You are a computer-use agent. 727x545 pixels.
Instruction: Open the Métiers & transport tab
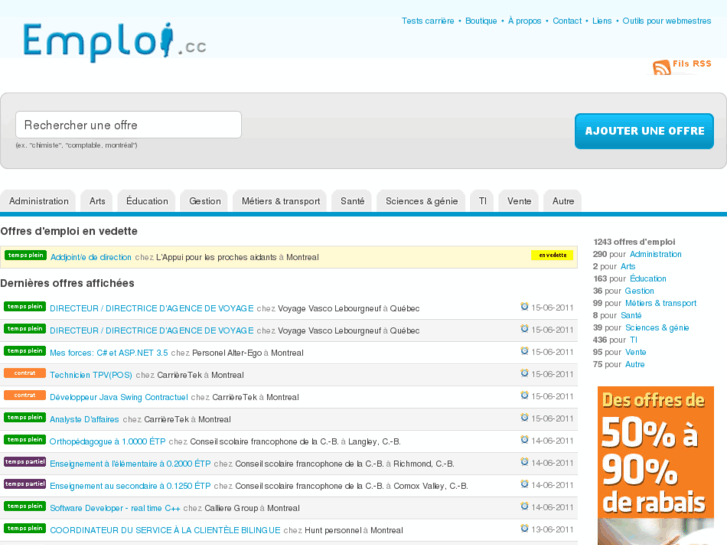pyautogui.click(x=281, y=201)
